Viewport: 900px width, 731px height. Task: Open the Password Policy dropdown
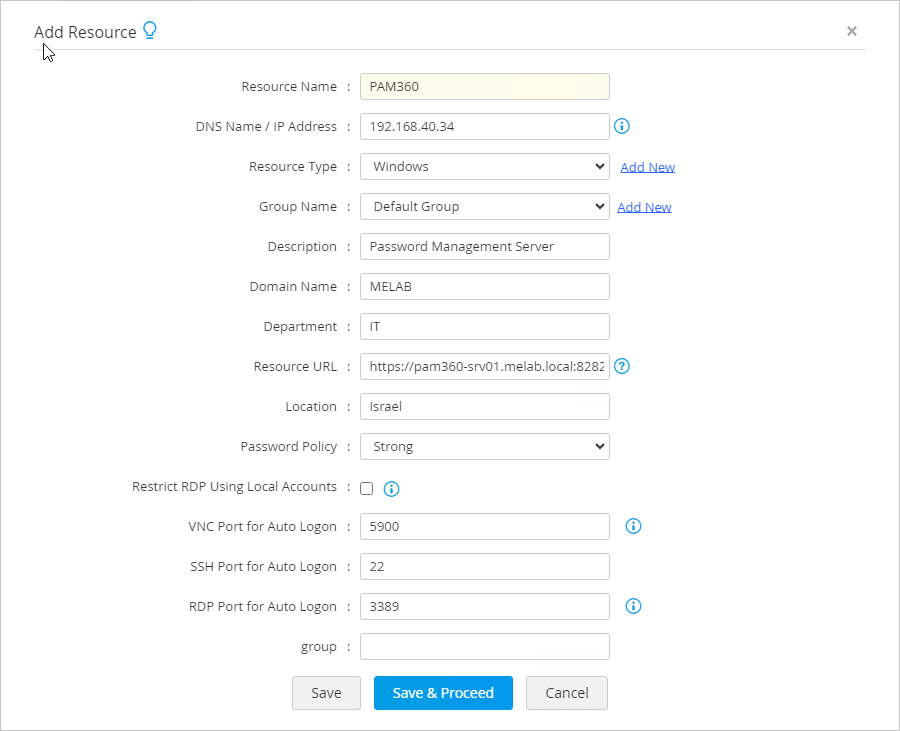pyautogui.click(x=484, y=447)
